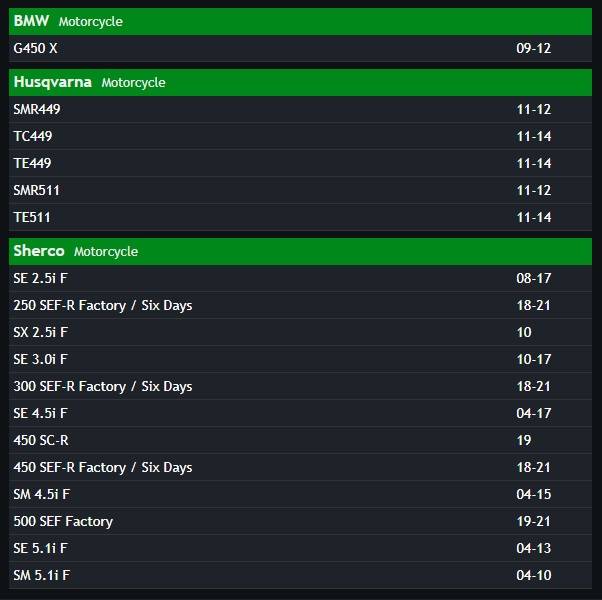The image size is (602, 600).
Task: Select the TE511 row
Action: click(300, 217)
